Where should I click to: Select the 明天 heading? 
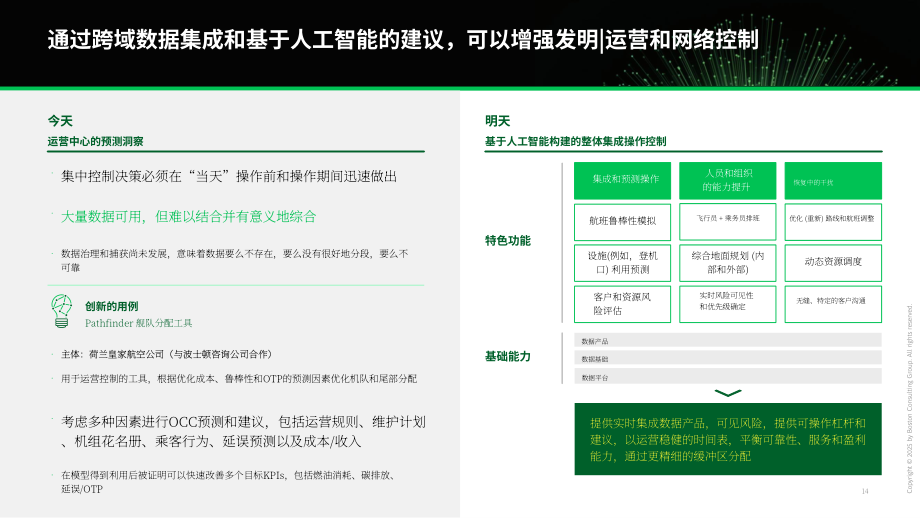(x=497, y=121)
